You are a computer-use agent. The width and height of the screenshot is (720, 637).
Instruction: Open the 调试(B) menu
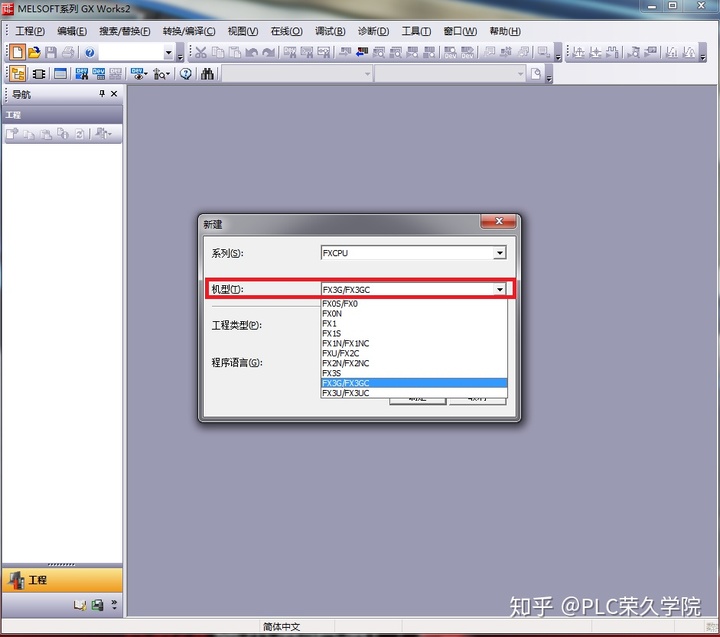point(330,31)
